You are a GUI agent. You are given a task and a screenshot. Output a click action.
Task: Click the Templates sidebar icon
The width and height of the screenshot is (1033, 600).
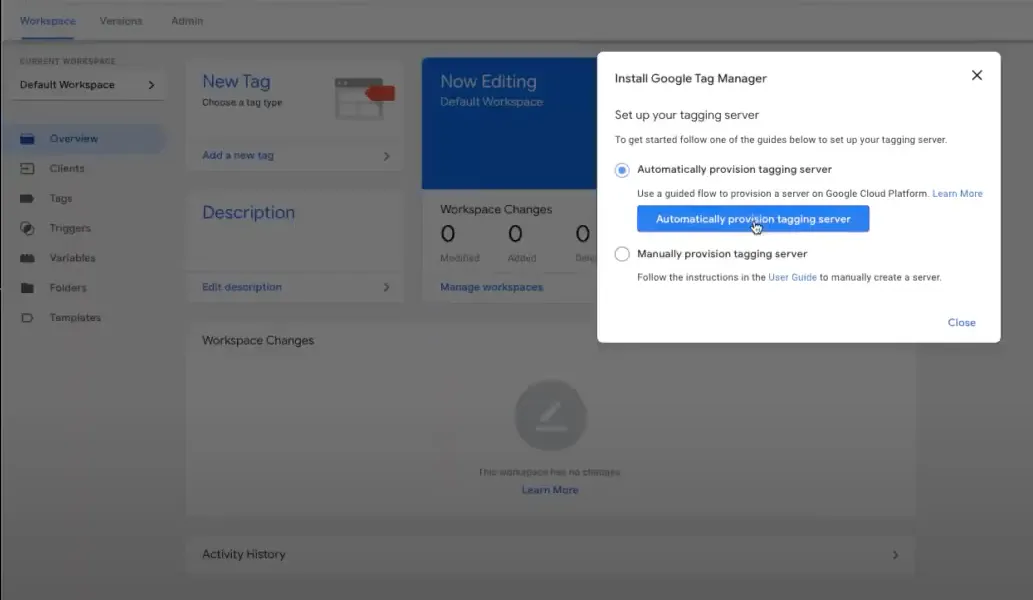[27, 317]
